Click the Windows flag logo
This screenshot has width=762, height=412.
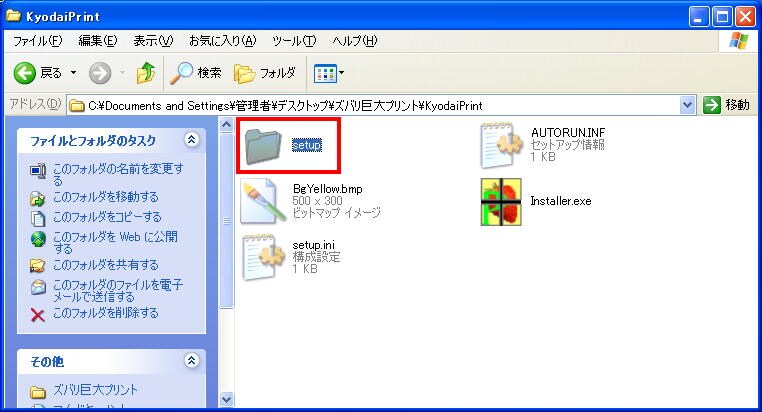pyautogui.click(x=739, y=41)
